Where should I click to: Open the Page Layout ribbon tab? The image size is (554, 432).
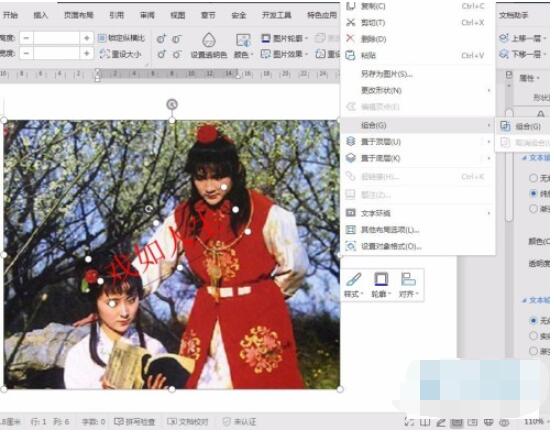pos(78,15)
